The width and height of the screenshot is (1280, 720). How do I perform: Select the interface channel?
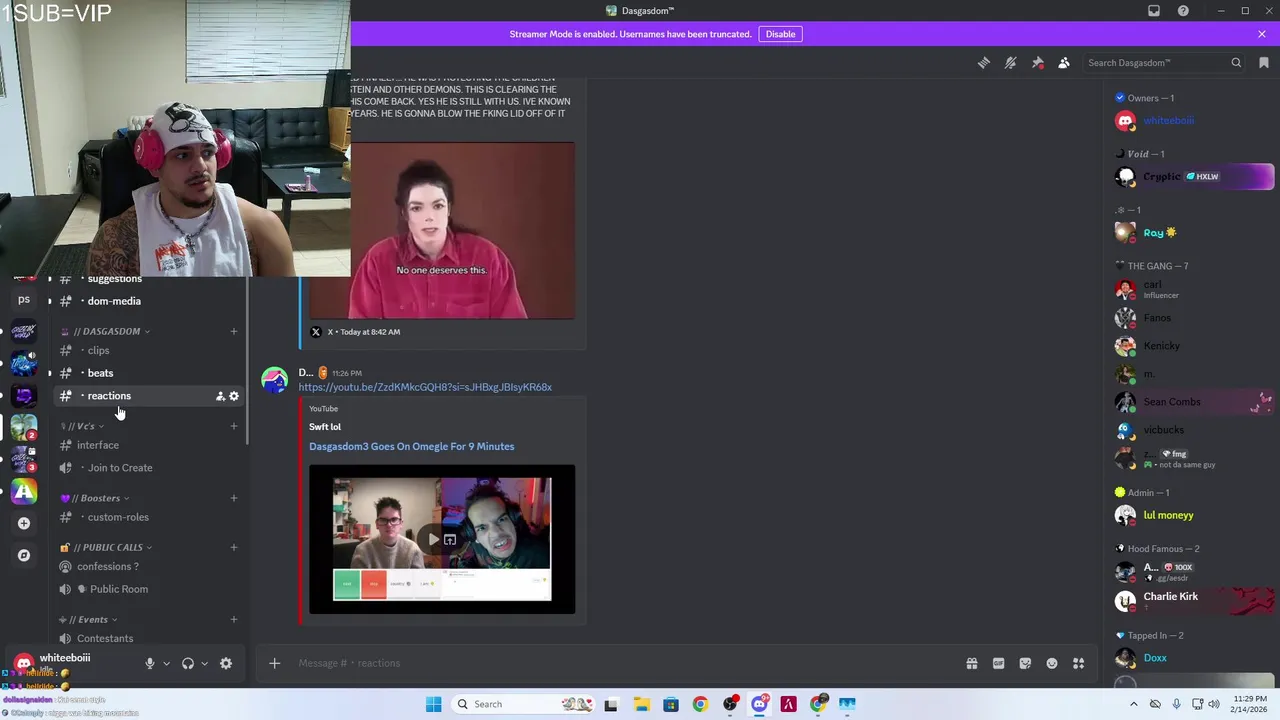[x=148, y=445]
